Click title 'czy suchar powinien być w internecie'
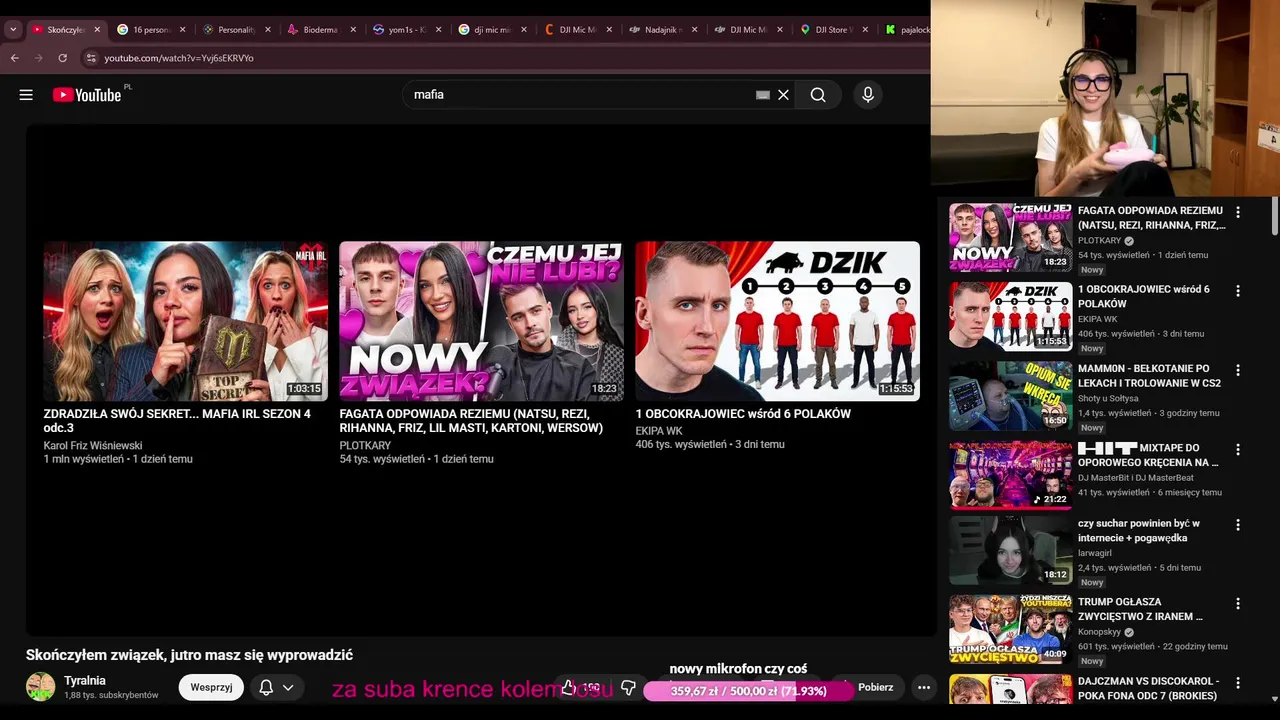Viewport: 1280px width, 720px height. [1139, 531]
